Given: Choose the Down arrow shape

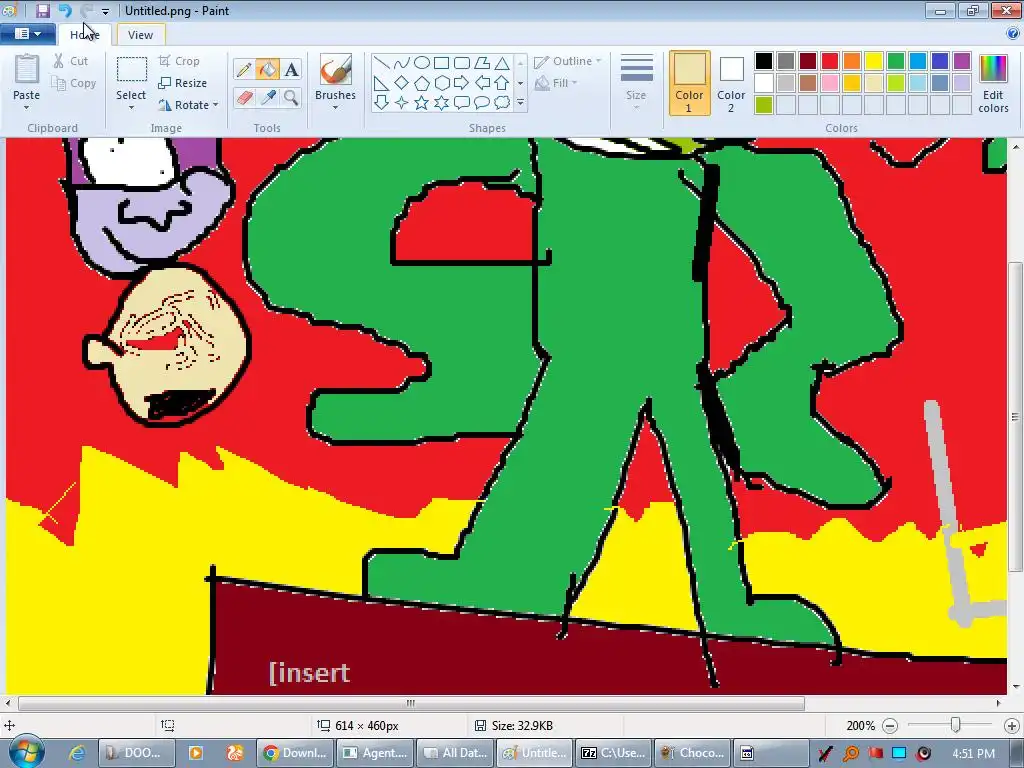Looking at the screenshot, I should pyautogui.click(x=382, y=103).
